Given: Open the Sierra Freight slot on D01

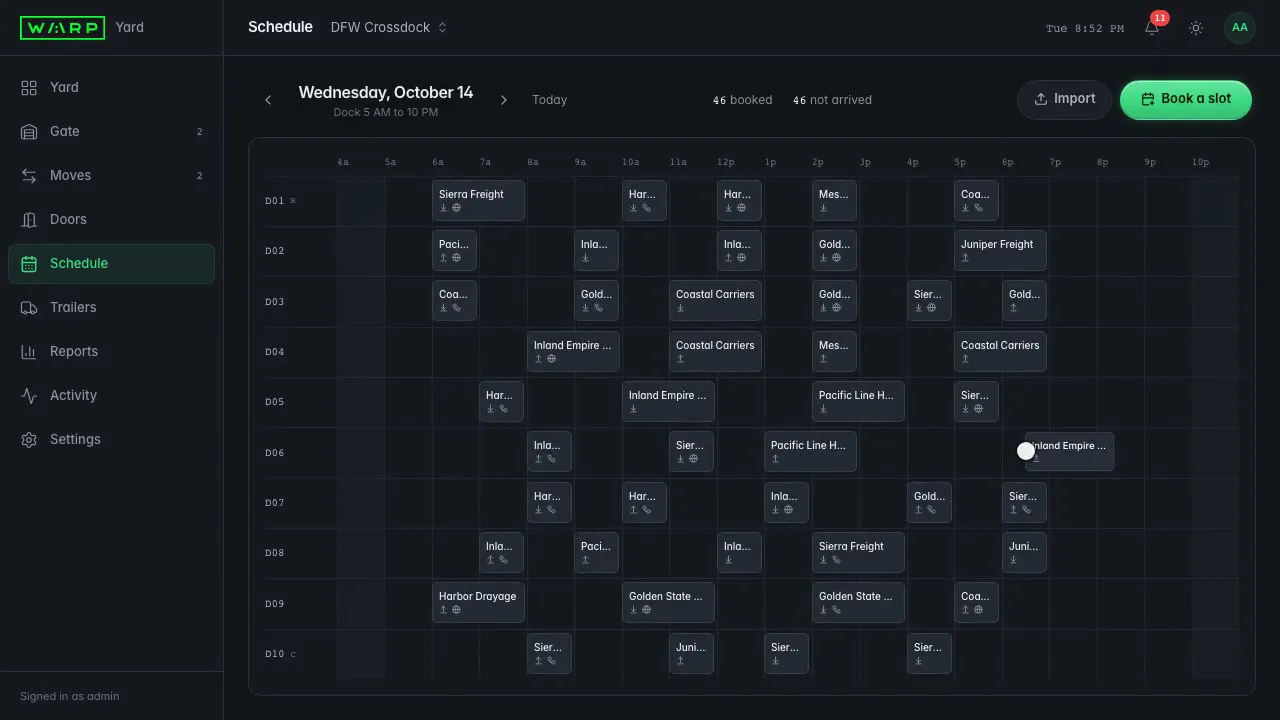Looking at the screenshot, I should pos(478,201).
